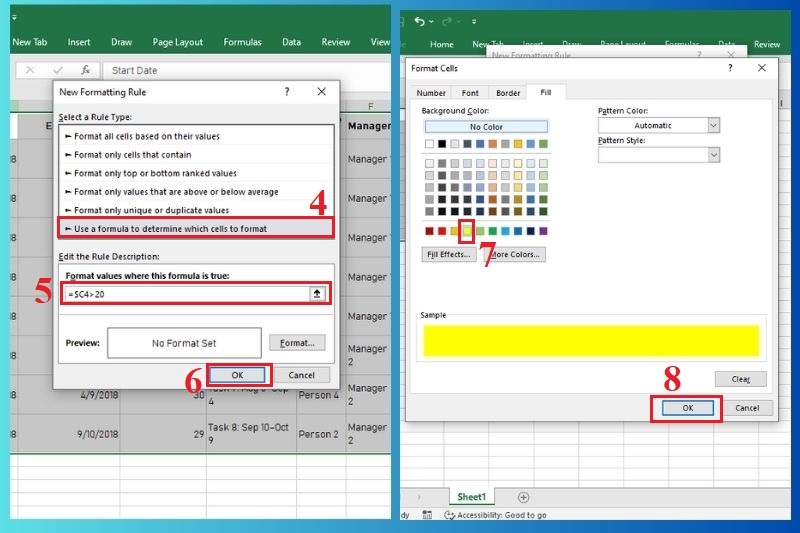Select rule type Format all cells based on their values
The image size is (800, 533).
(x=196, y=136)
